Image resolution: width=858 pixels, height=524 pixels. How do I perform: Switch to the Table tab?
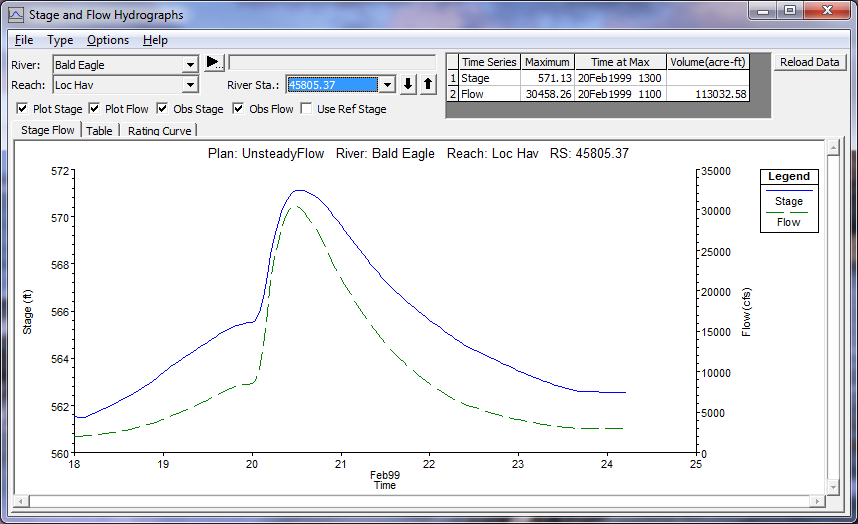(99, 130)
